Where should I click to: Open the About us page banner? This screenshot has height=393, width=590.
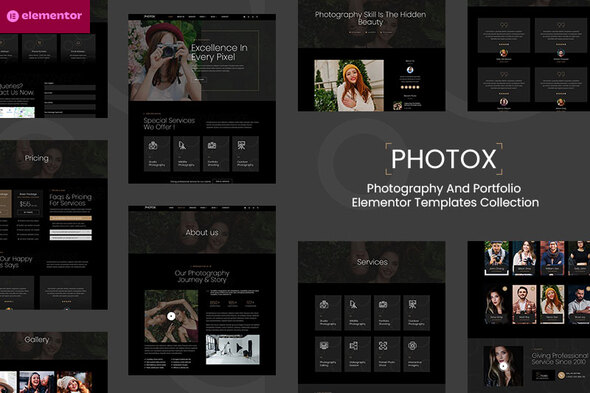click(x=202, y=232)
